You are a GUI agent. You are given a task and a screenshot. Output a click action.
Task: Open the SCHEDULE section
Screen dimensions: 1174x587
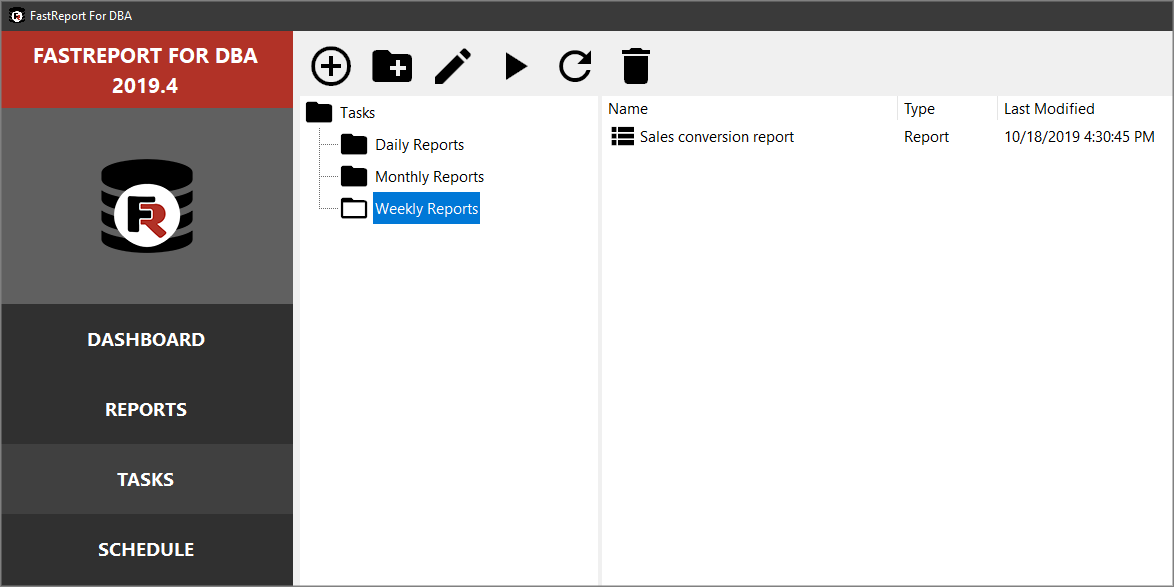[146, 549]
